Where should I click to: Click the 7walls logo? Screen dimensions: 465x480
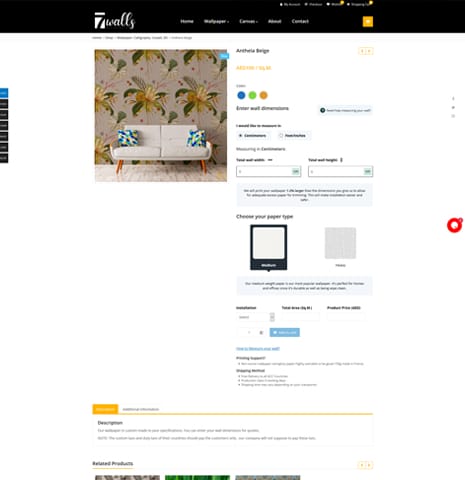click(x=115, y=21)
